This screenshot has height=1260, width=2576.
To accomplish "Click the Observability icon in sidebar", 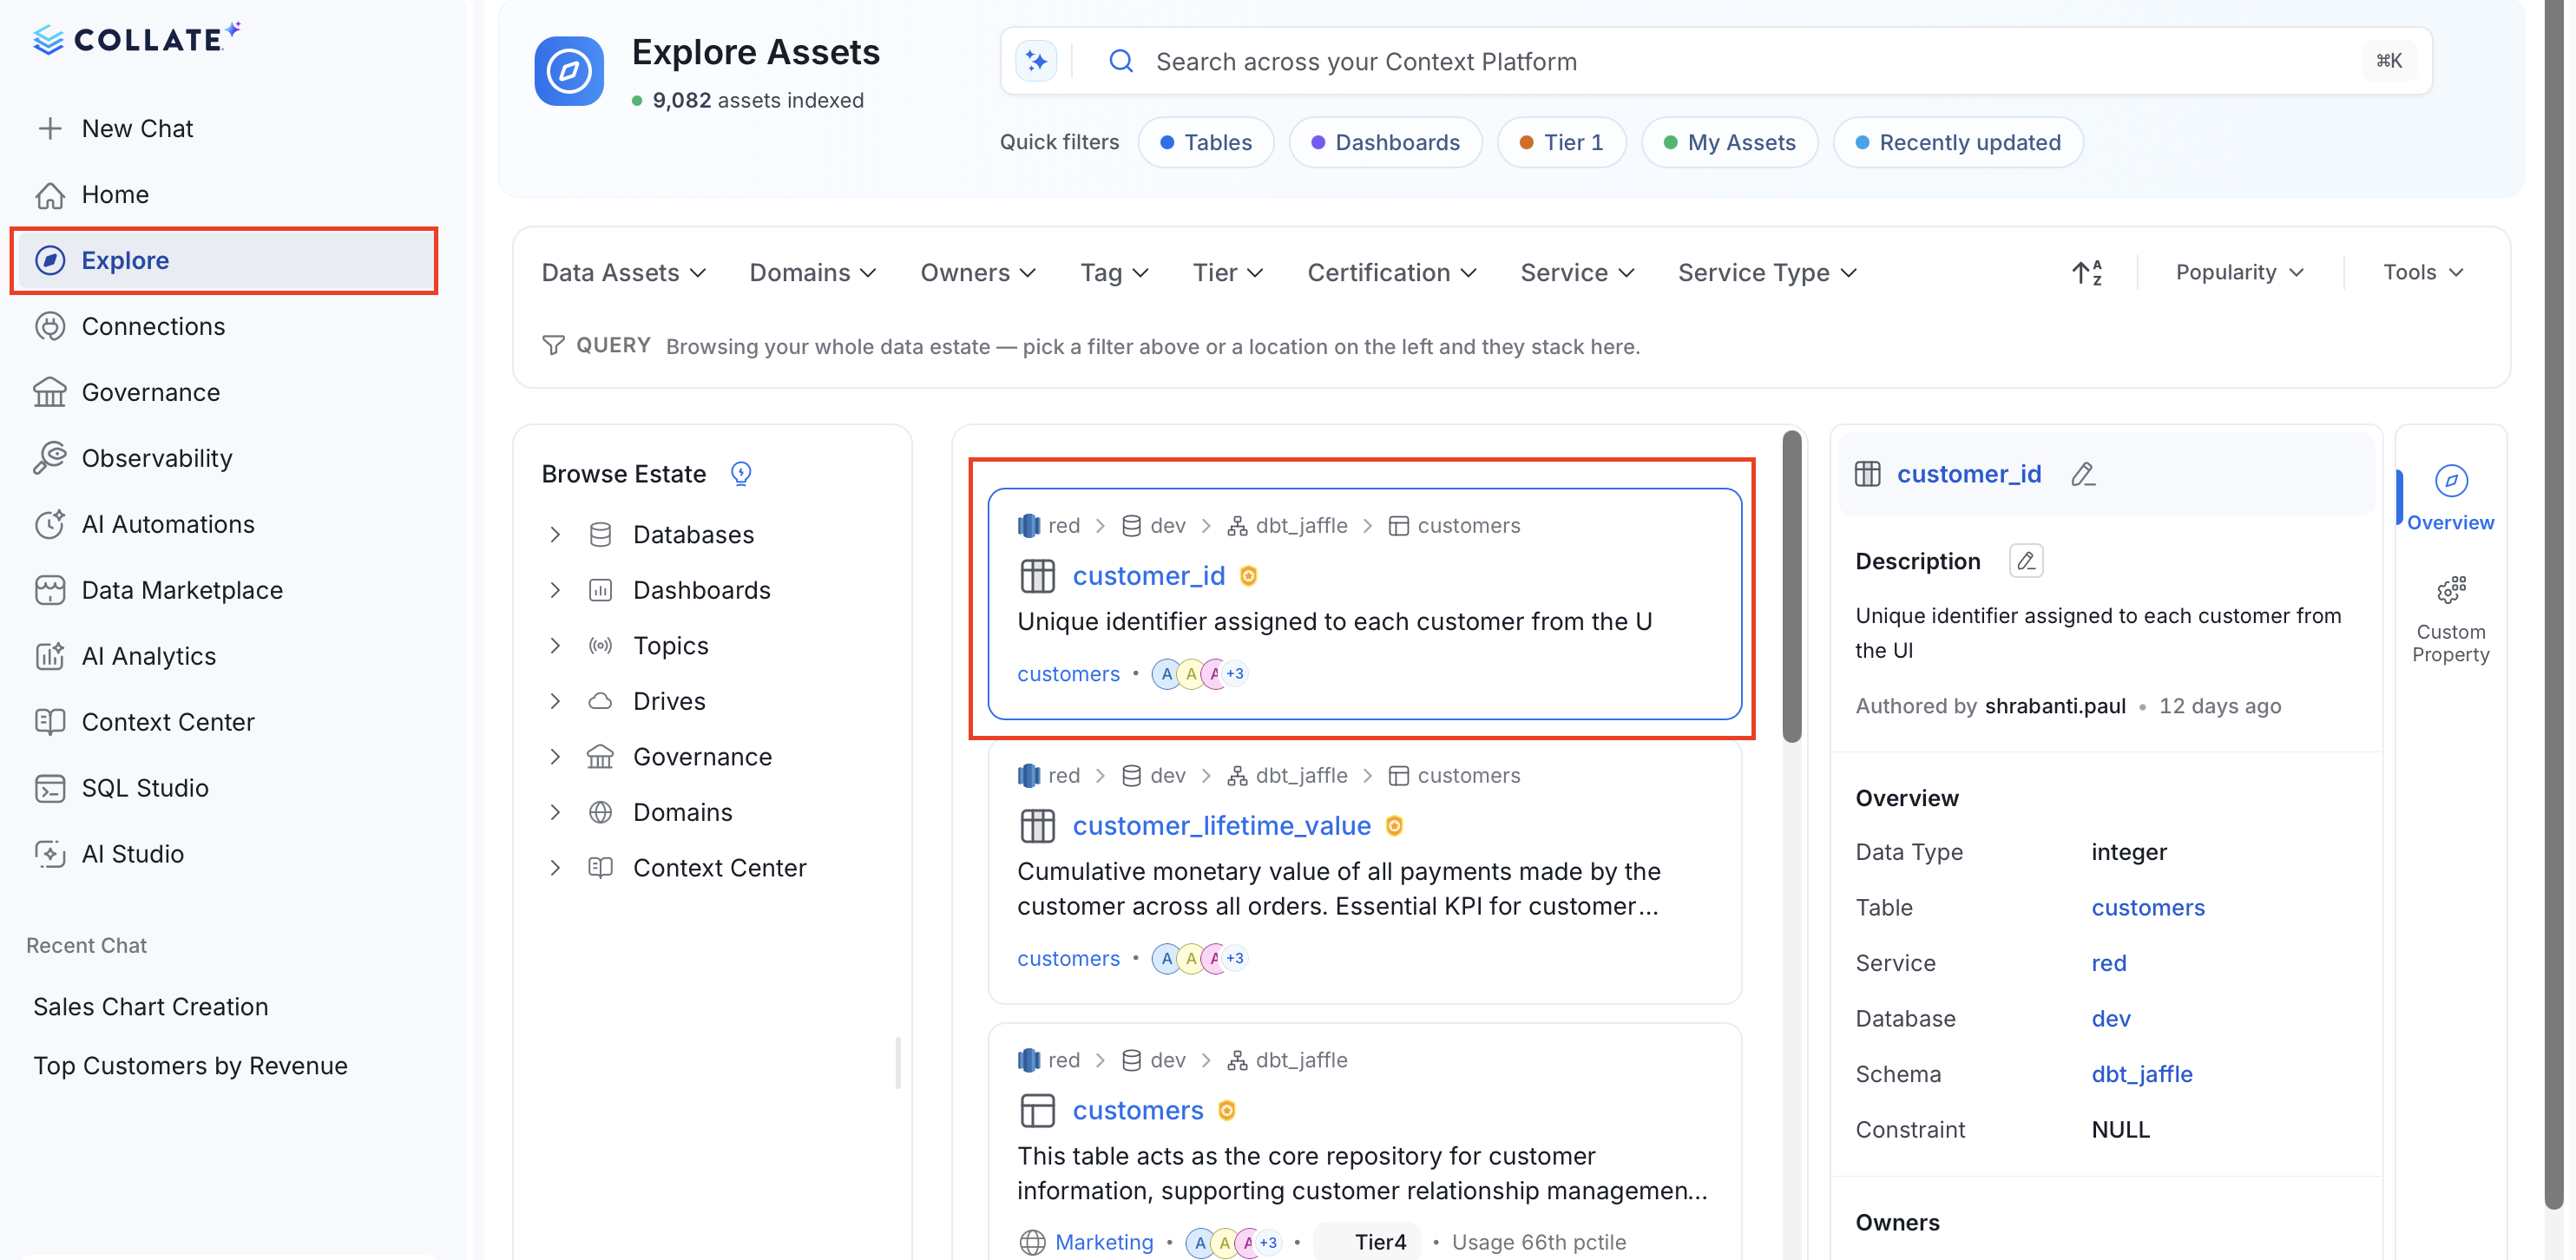I will [50, 458].
